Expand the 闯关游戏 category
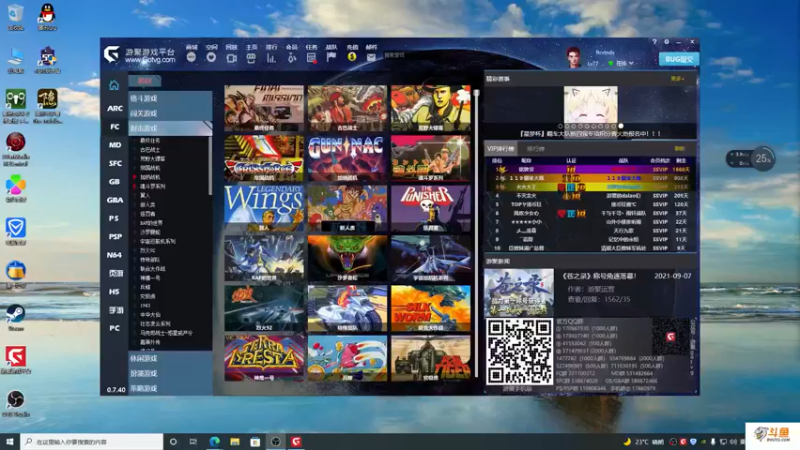 point(170,113)
